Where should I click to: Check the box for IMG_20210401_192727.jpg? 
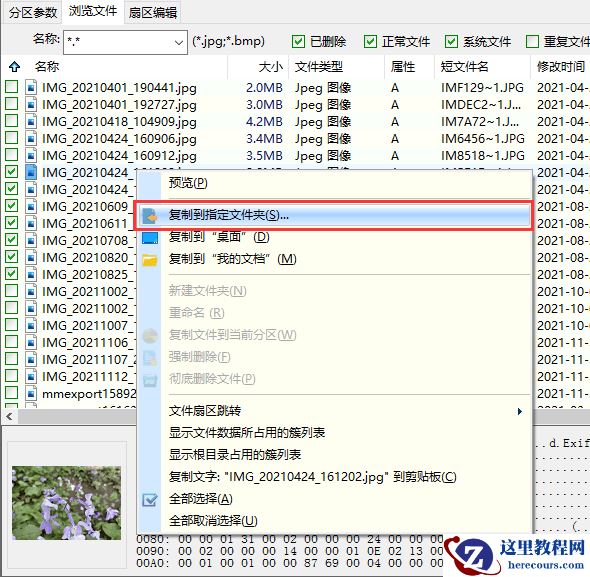point(12,104)
